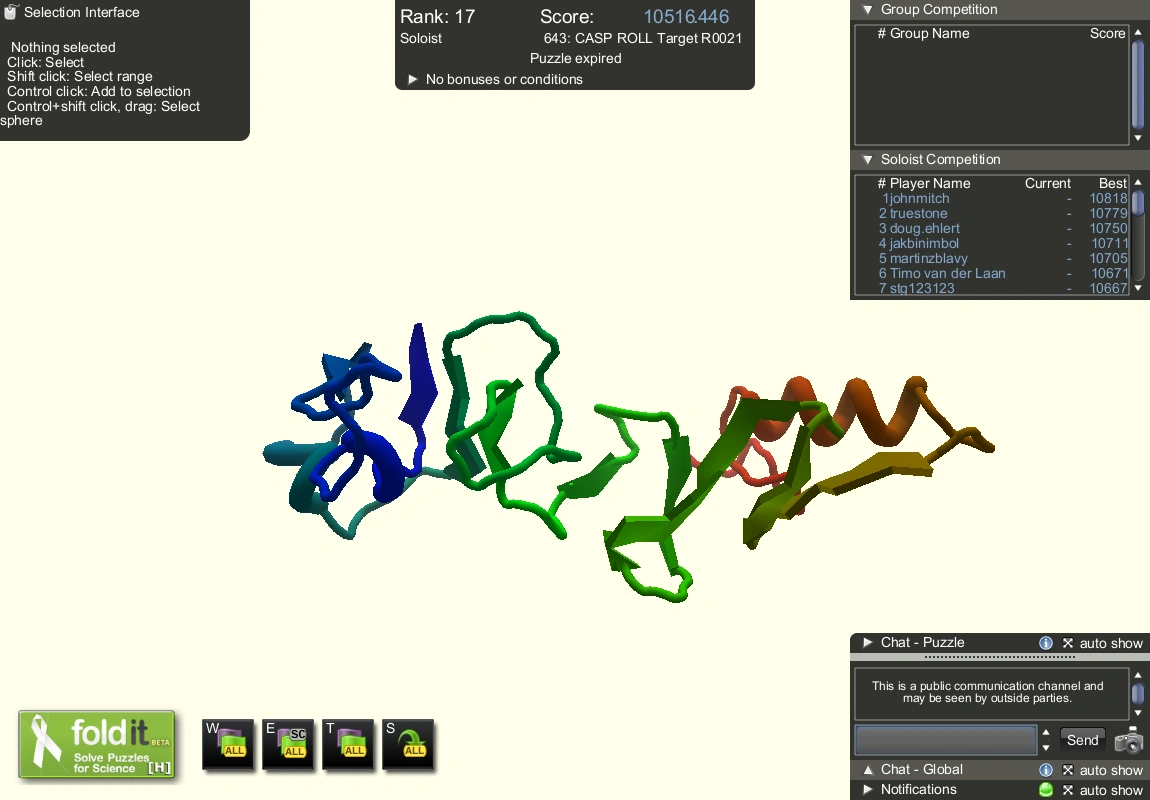Expand the Chat - Puzzle panel
Image resolution: width=1150 pixels, height=800 pixels.
pos(866,643)
